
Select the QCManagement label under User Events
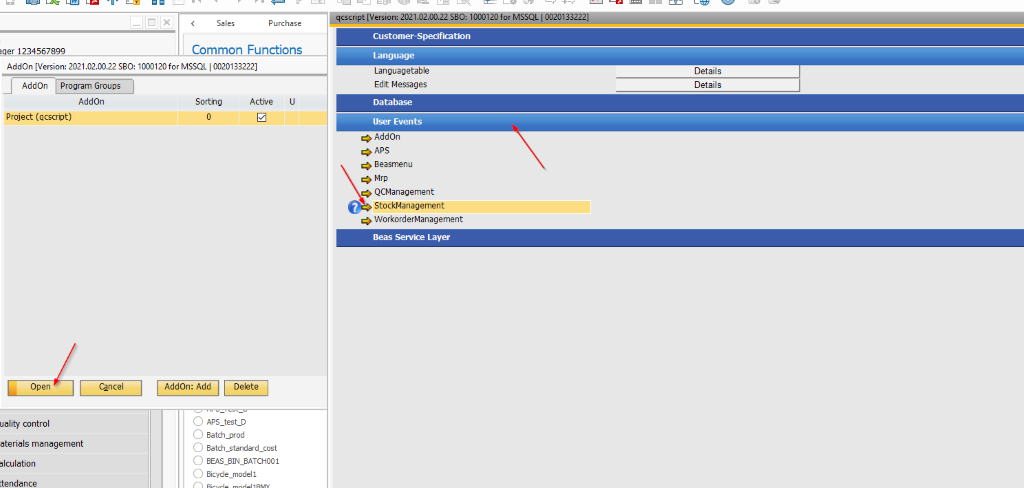tap(404, 192)
